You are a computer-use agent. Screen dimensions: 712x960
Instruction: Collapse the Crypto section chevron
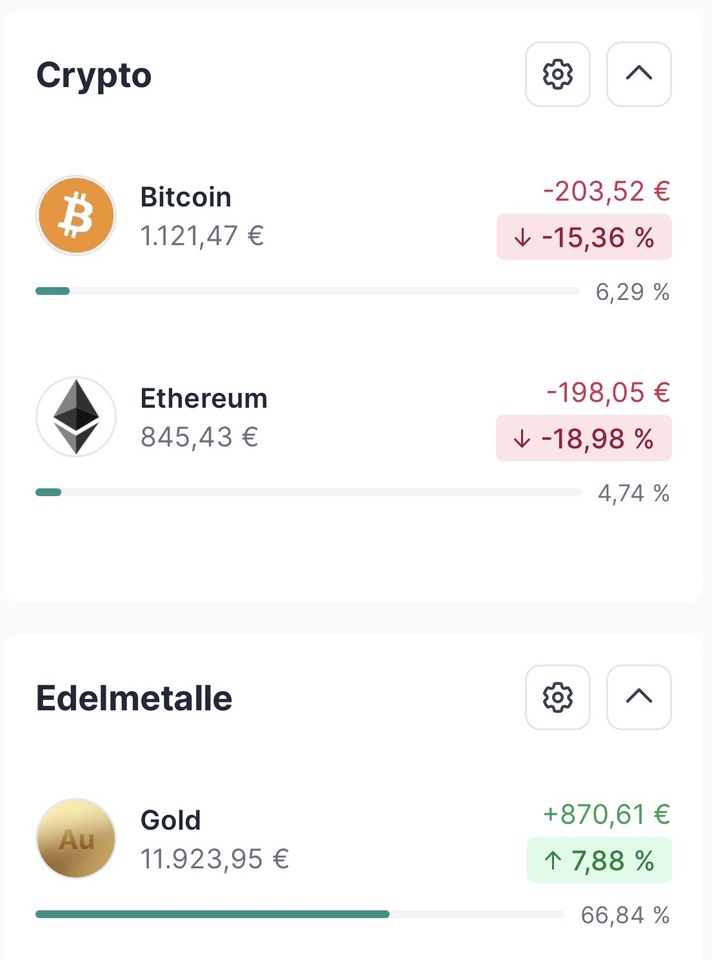point(639,74)
